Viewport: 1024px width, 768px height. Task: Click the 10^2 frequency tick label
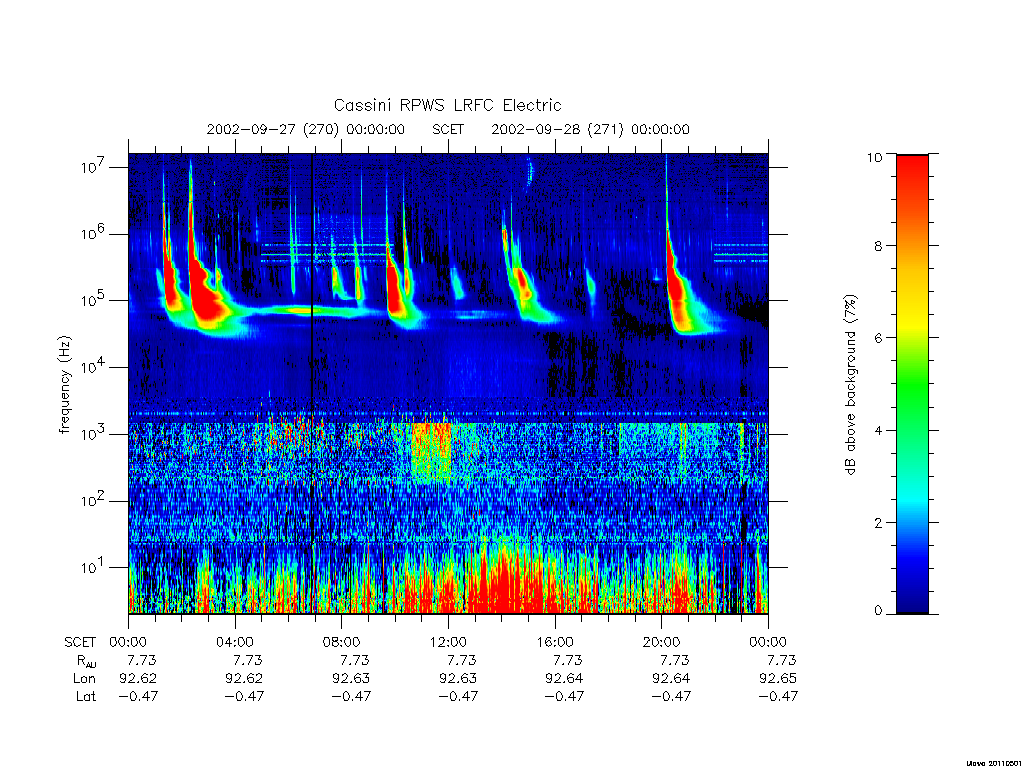point(93,501)
